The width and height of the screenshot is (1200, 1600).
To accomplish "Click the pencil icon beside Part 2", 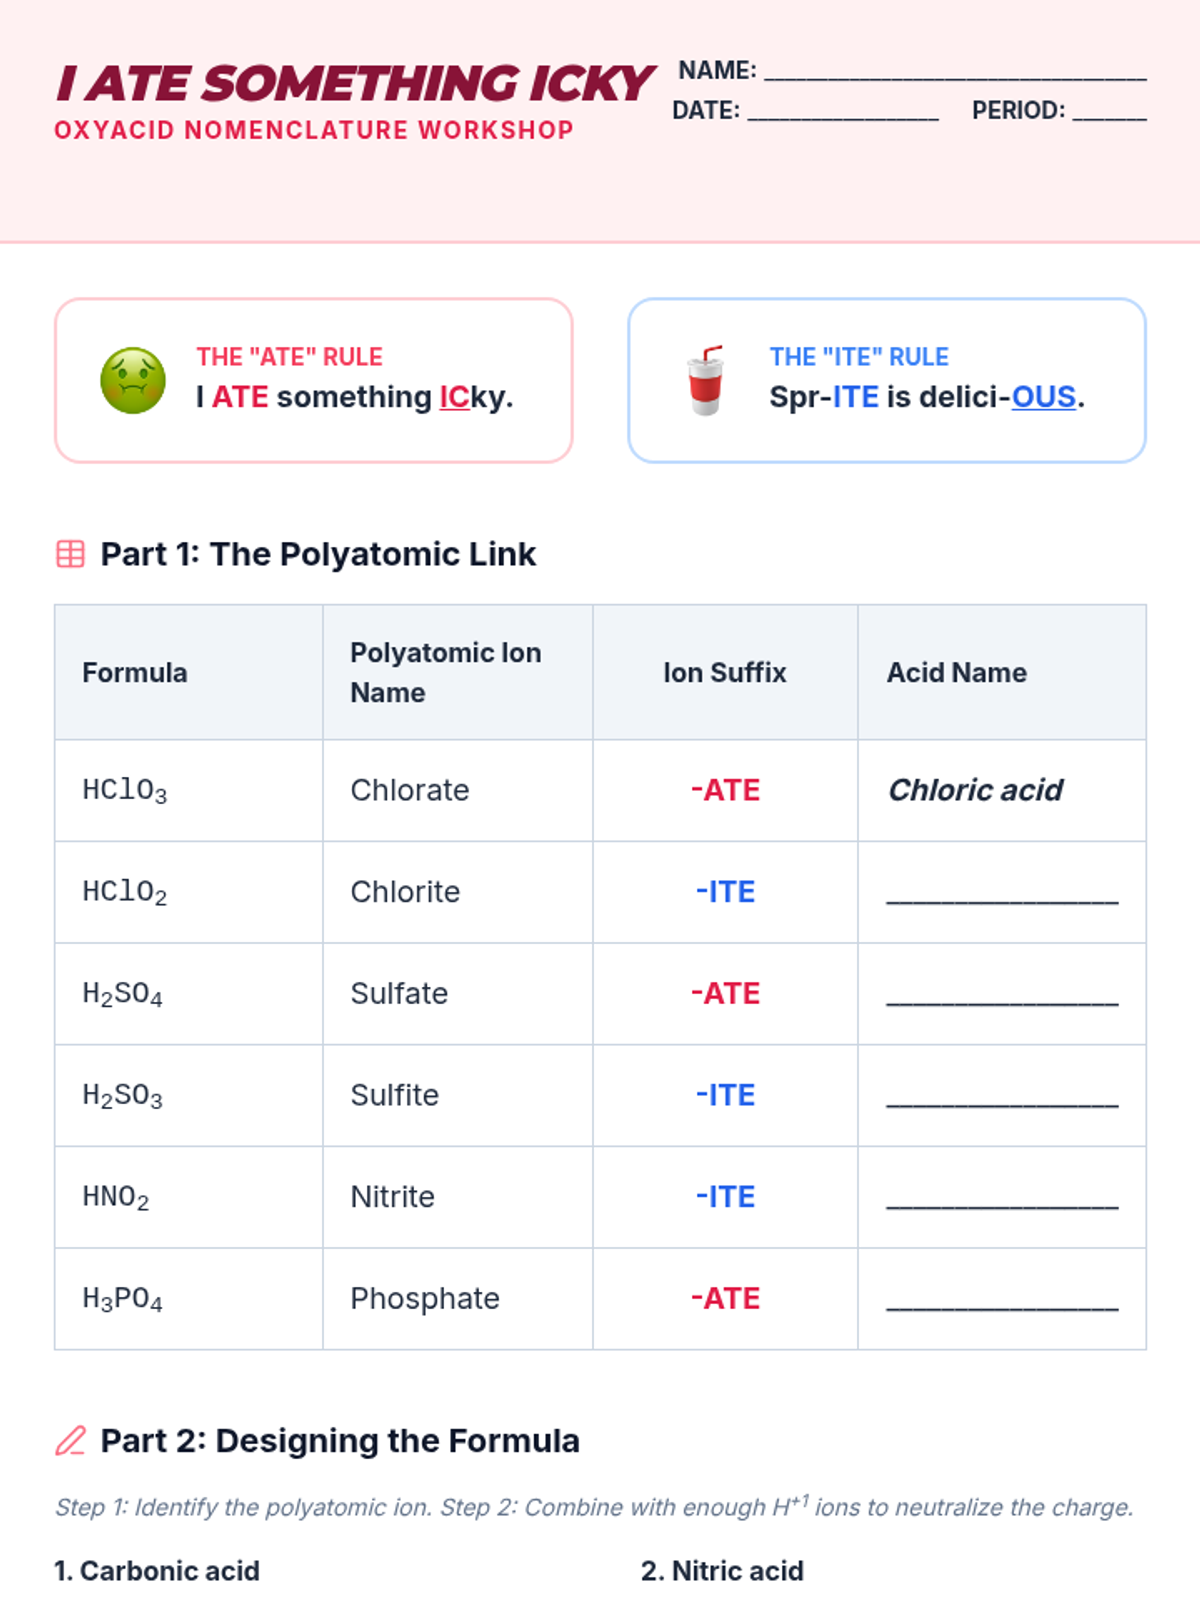I will (70, 1441).
